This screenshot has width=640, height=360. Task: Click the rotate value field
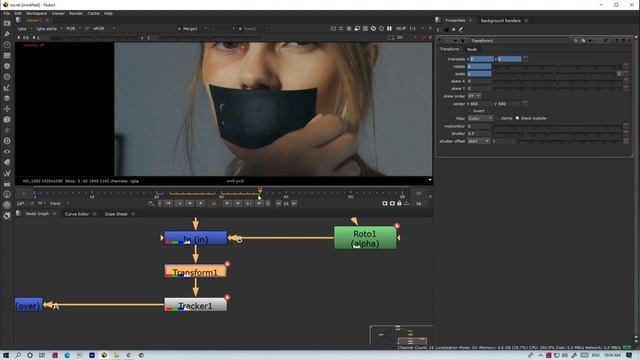[x=479, y=67]
